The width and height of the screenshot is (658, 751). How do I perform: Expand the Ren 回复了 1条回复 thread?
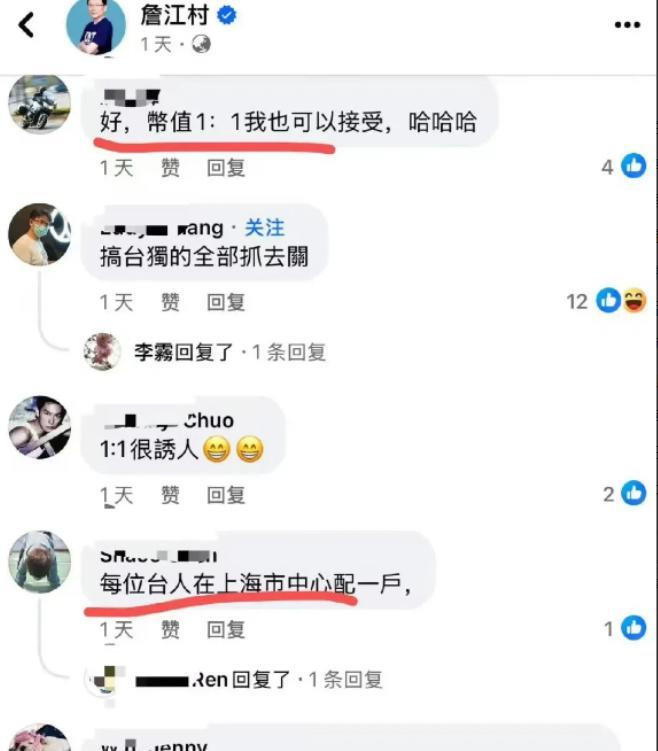259,680
